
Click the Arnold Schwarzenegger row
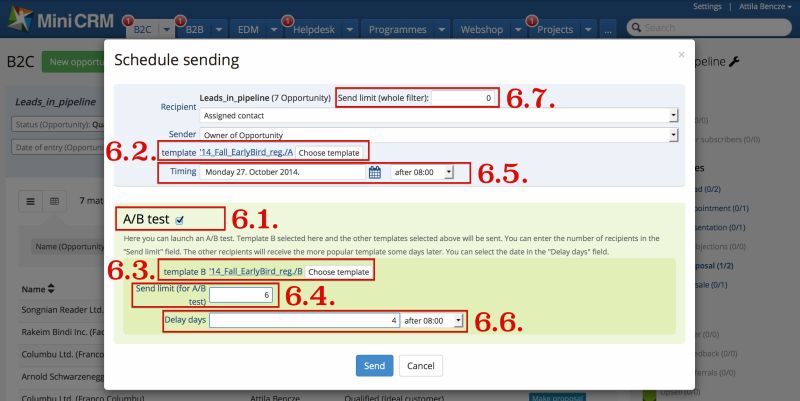63,377
